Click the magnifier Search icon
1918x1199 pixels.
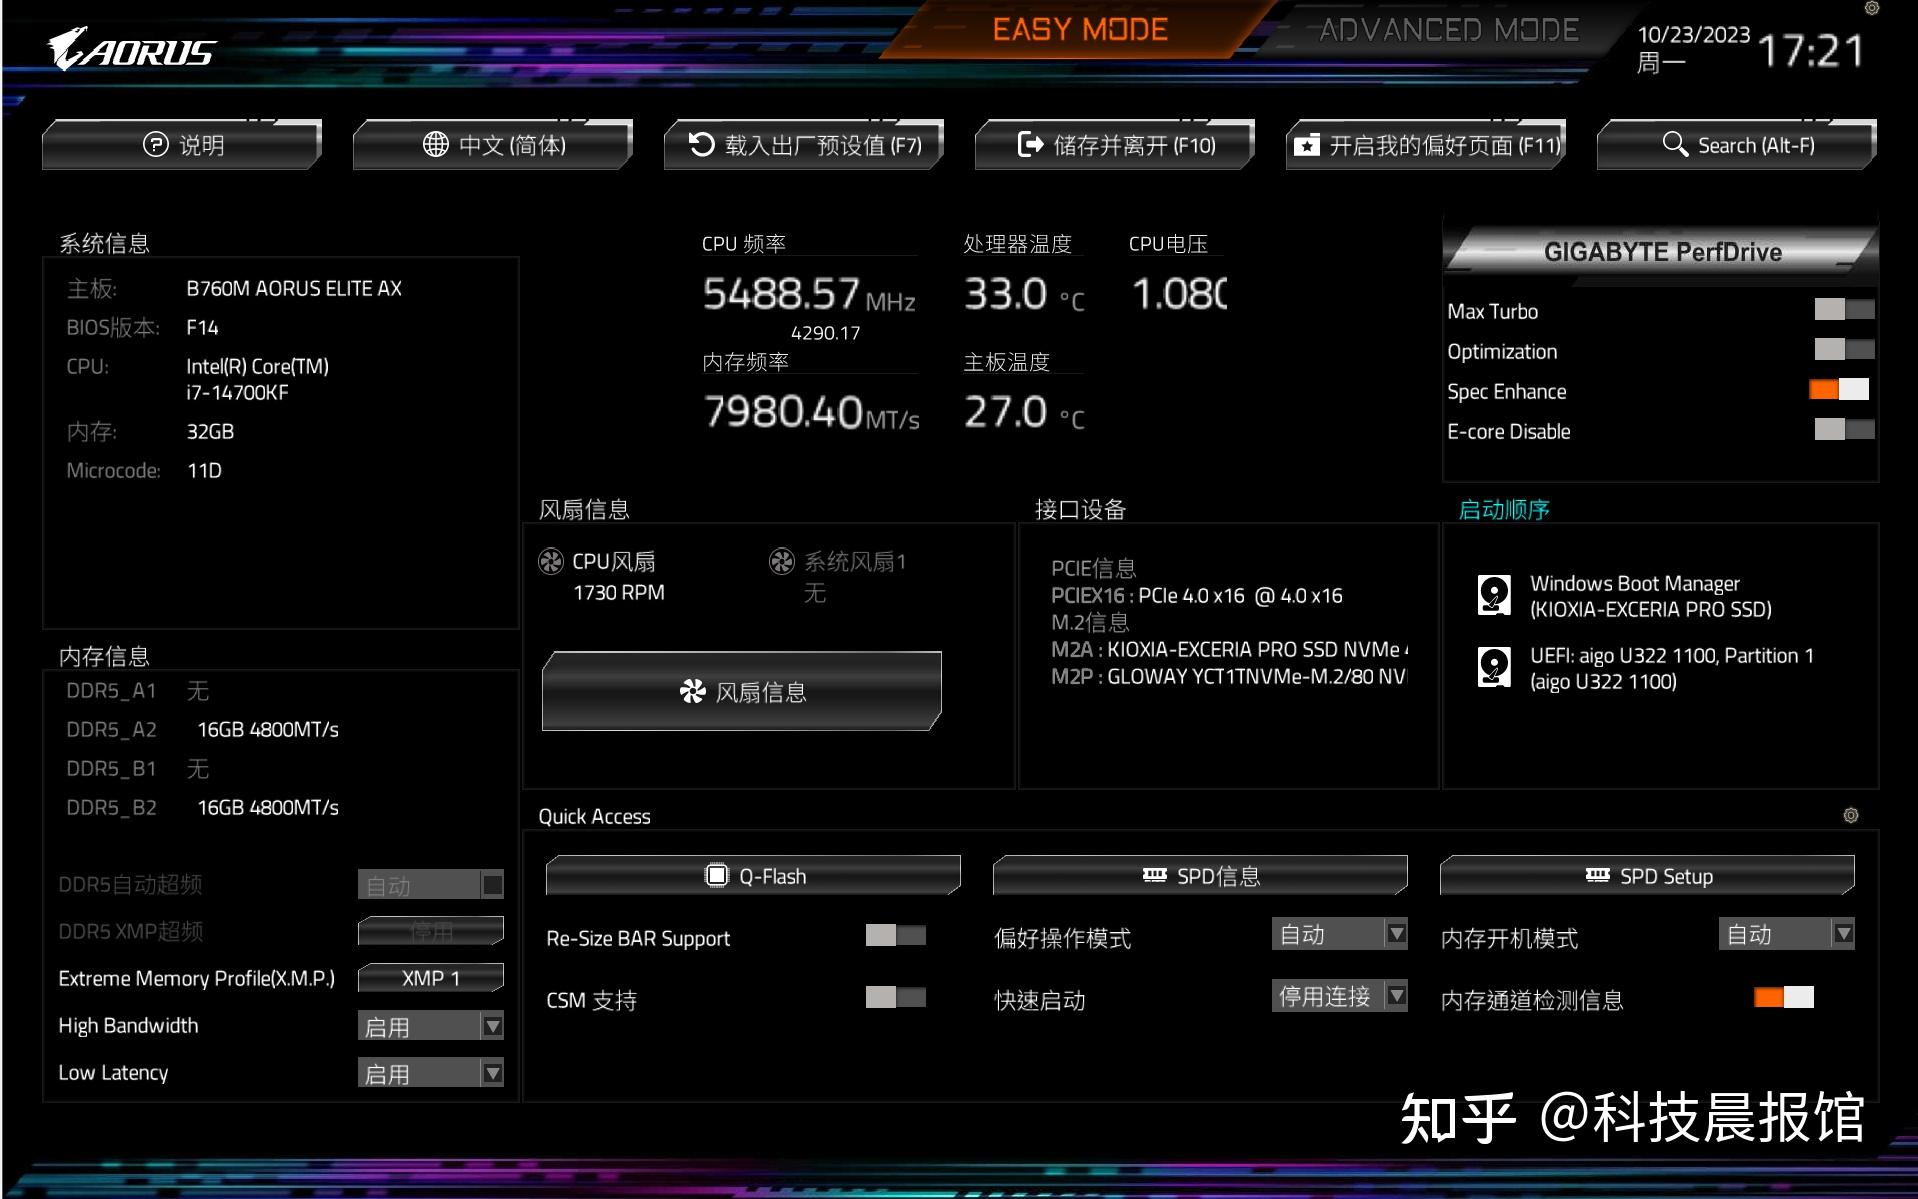click(1675, 144)
